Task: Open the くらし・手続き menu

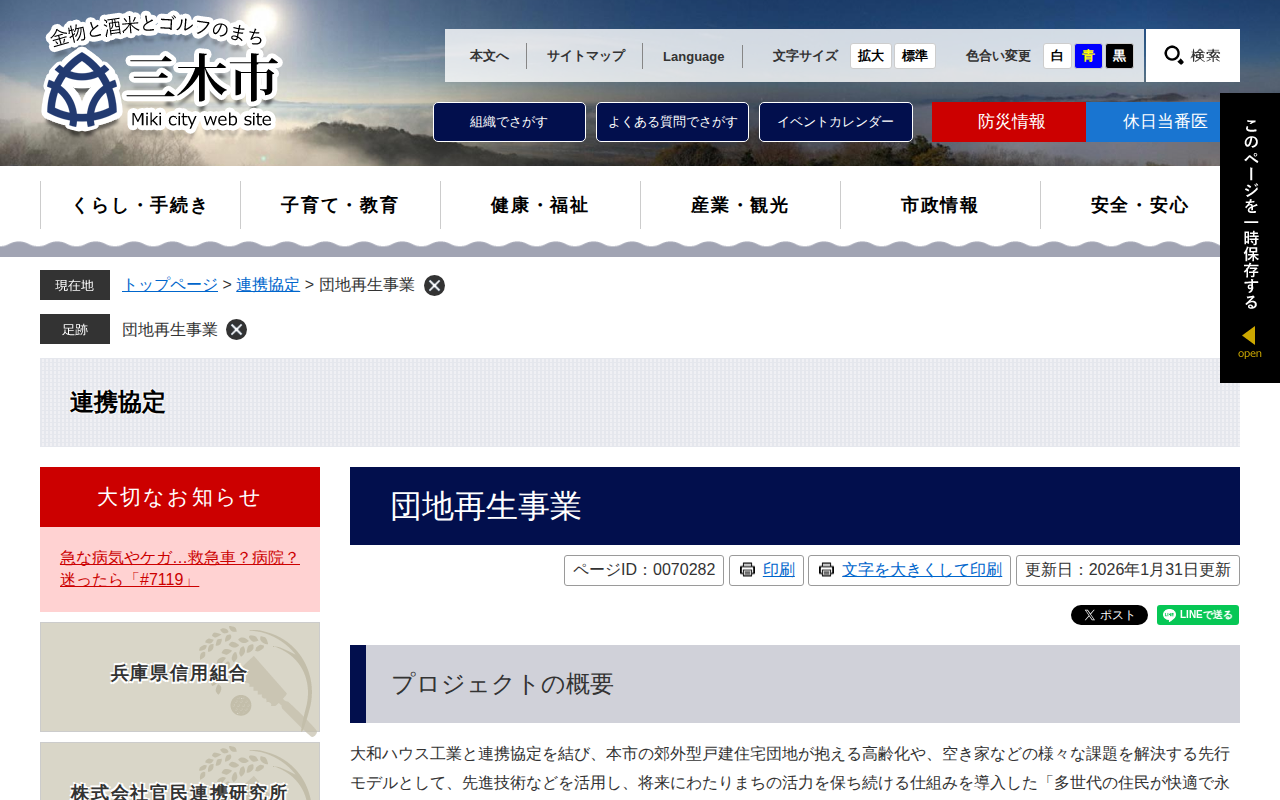Action: (x=140, y=205)
